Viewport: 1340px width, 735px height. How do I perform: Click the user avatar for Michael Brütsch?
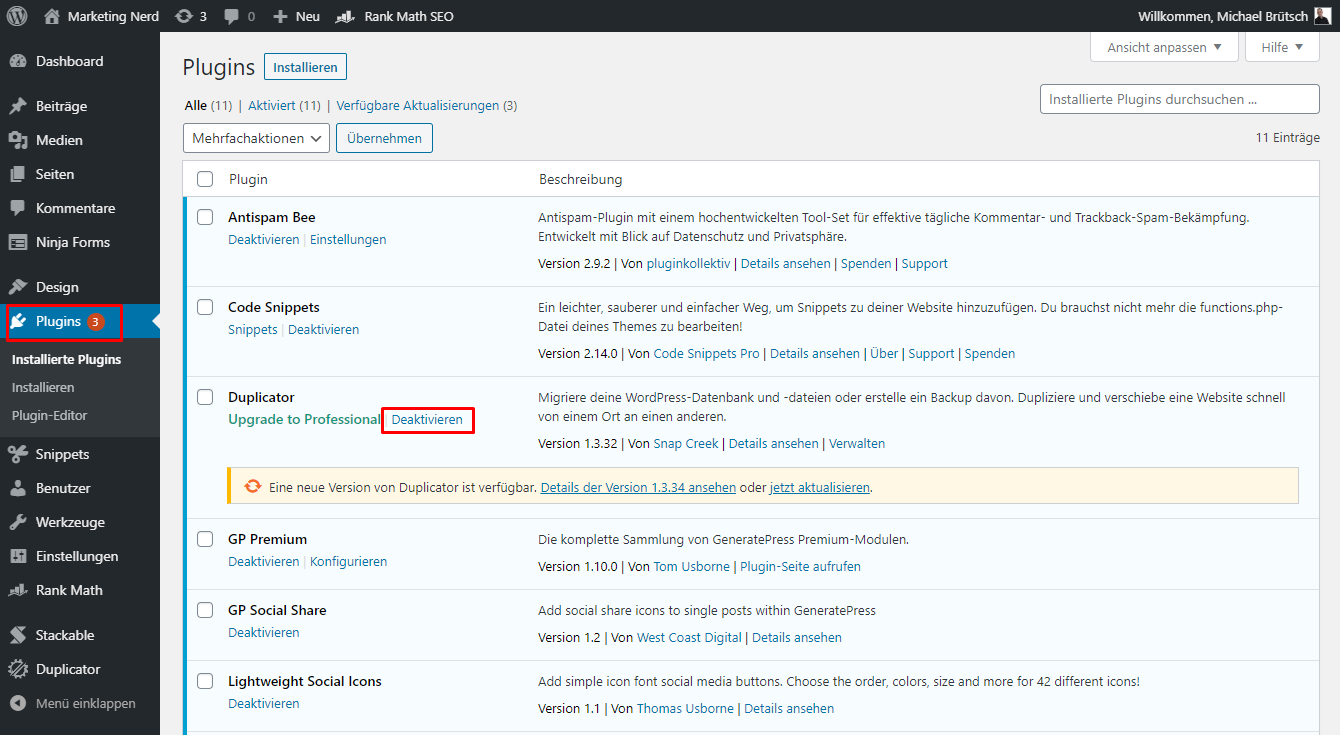(x=1322, y=16)
